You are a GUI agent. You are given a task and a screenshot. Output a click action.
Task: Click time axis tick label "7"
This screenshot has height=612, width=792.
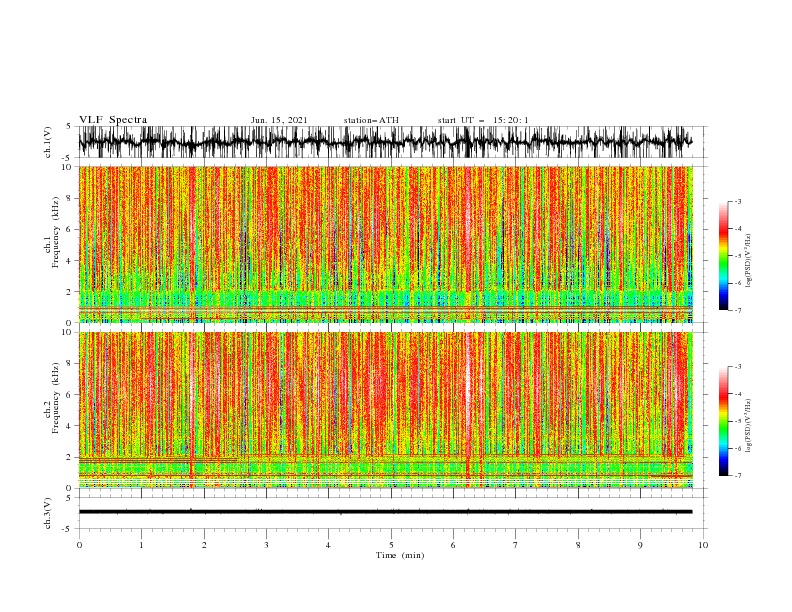click(x=516, y=545)
